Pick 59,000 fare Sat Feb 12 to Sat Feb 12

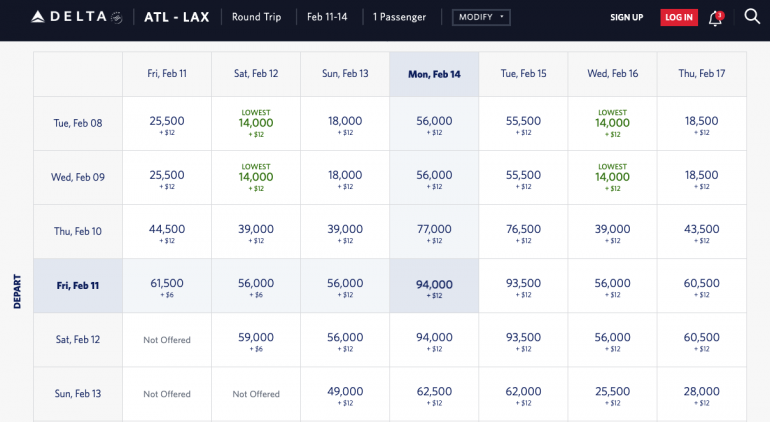click(x=256, y=340)
